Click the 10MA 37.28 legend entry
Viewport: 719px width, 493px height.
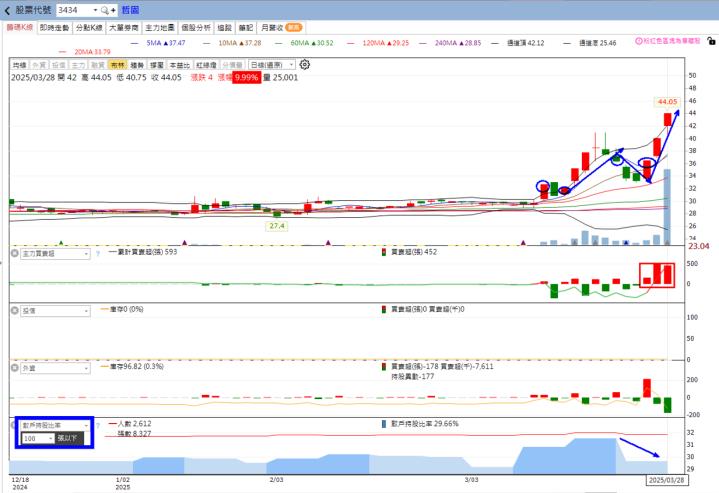click(x=232, y=43)
